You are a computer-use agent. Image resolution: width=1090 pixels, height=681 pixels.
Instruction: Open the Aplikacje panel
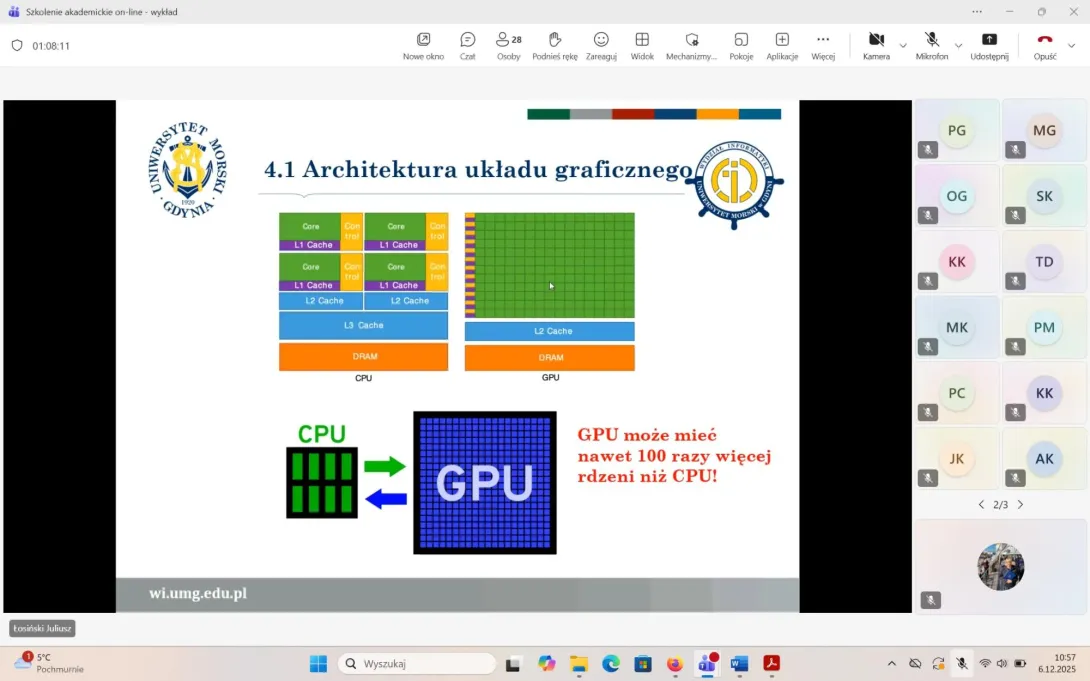782,45
